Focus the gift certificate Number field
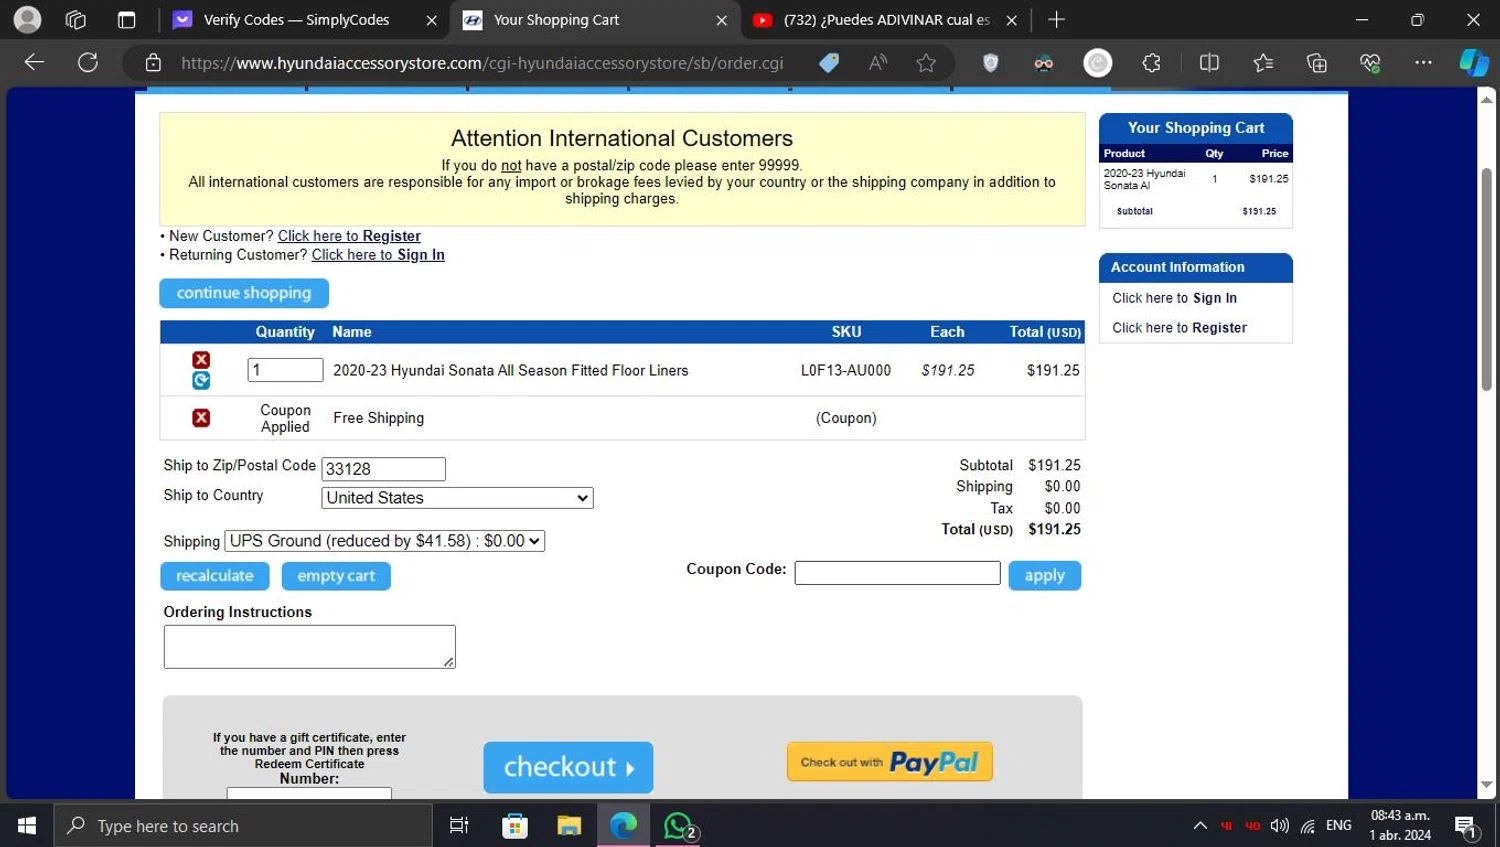Image resolution: width=1500 pixels, height=847 pixels. [x=309, y=793]
